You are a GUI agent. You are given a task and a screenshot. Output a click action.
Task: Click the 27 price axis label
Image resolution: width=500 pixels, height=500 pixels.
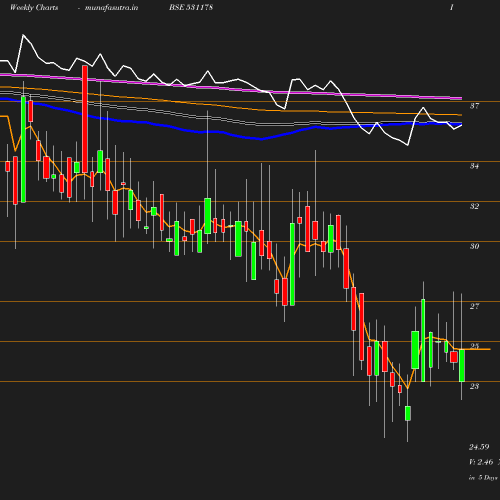point(474,306)
